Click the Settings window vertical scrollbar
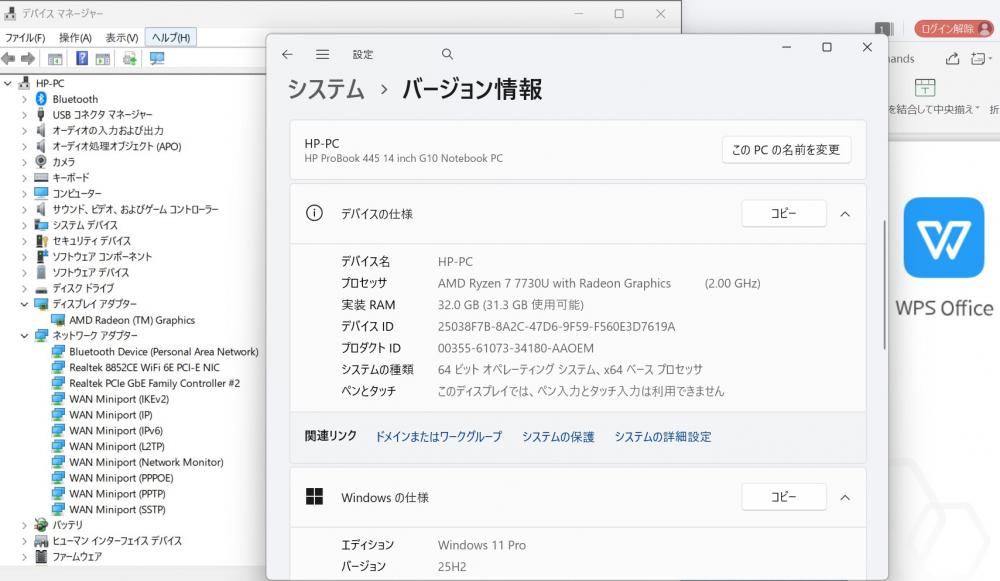Image resolution: width=1000 pixels, height=581 pixels. (x=884, y=285)
